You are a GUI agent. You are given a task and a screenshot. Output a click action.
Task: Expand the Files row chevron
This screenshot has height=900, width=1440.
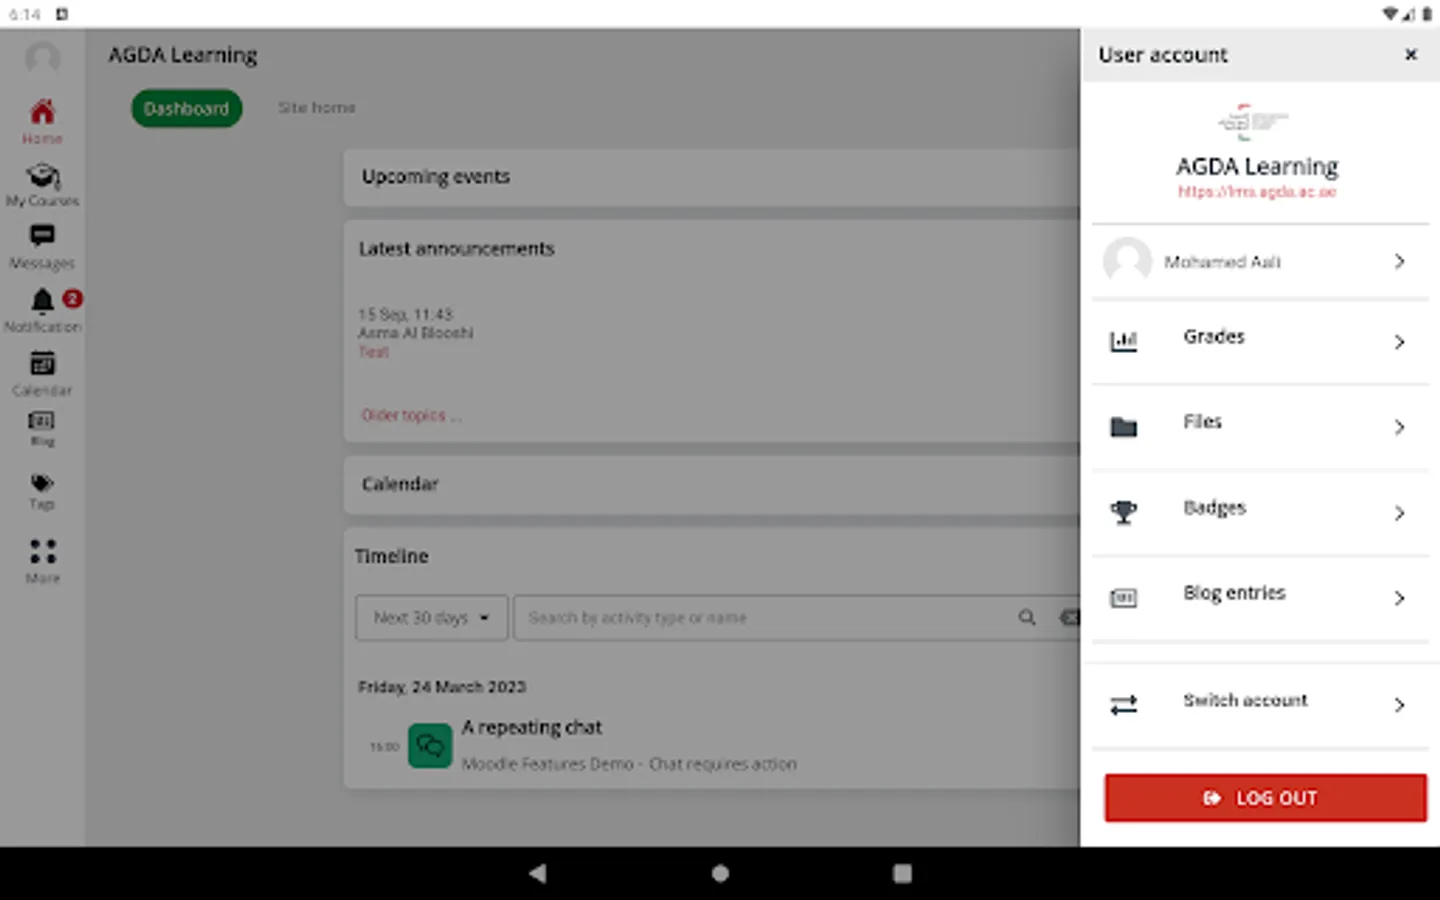click(x=1400, y=427)
